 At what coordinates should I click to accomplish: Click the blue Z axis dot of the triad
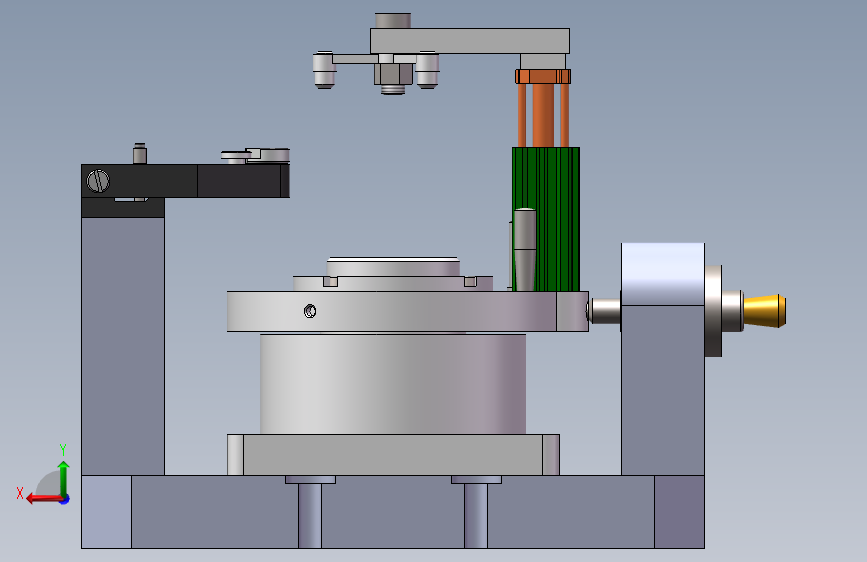point(65,500)
